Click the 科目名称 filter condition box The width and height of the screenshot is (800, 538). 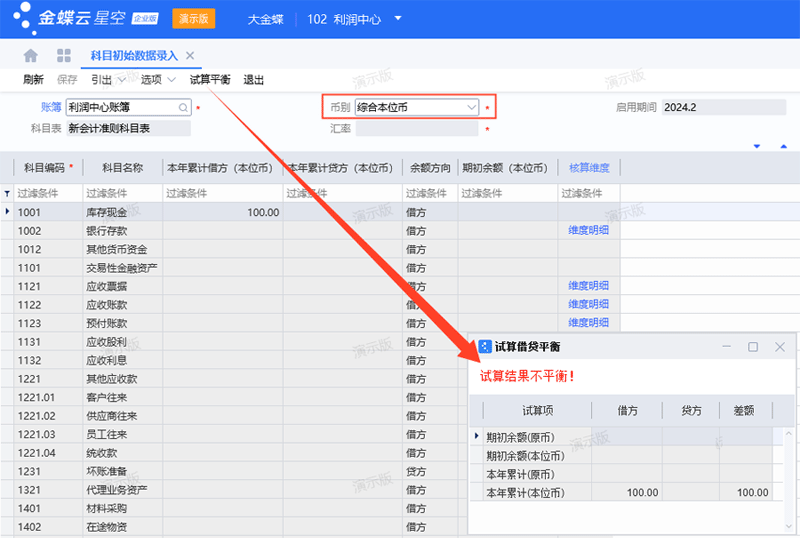tap(122, 193)
